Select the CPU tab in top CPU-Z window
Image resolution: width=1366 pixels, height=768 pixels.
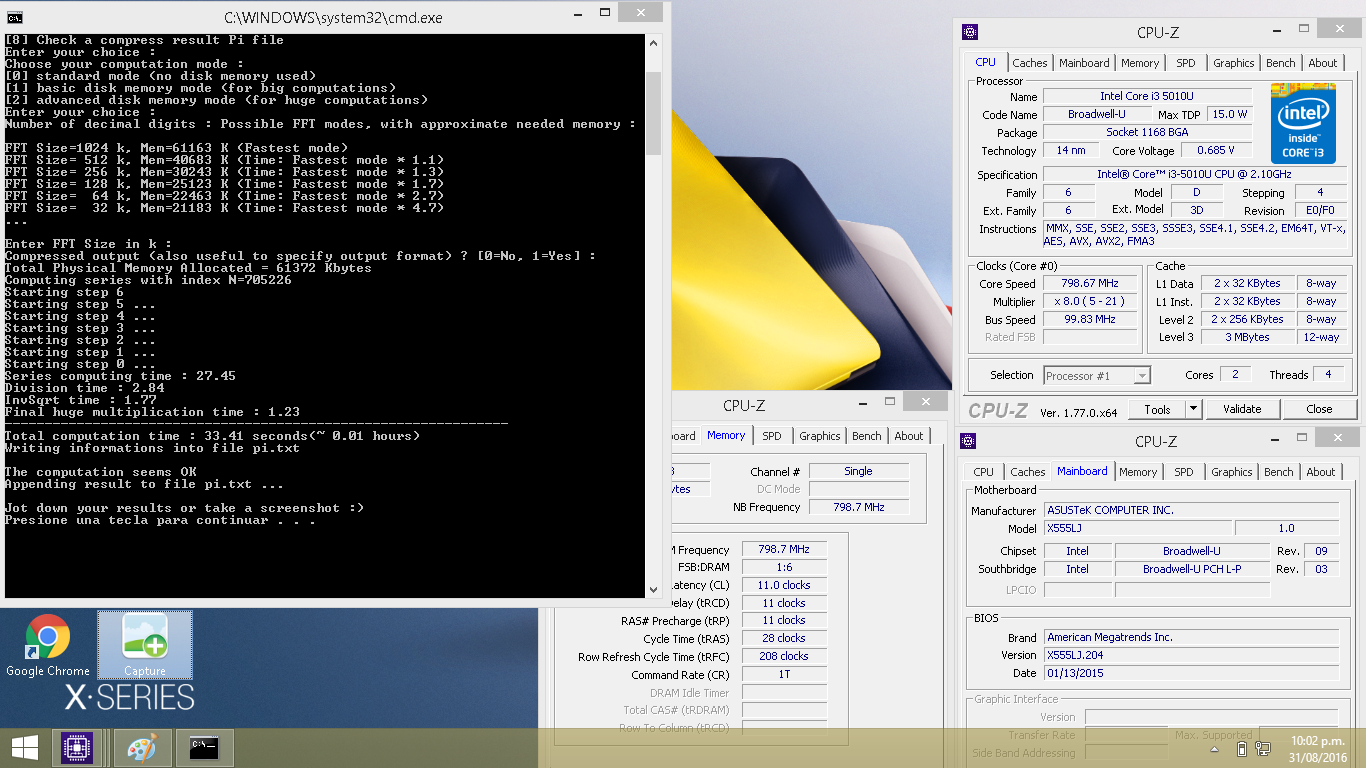click(x=986, y=62)
